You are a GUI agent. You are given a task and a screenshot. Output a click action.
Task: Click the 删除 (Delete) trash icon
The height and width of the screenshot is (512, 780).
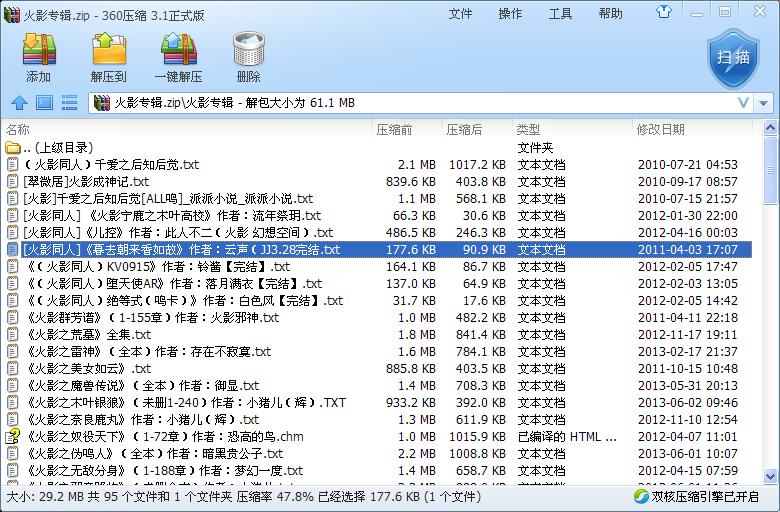coord(248,56)
